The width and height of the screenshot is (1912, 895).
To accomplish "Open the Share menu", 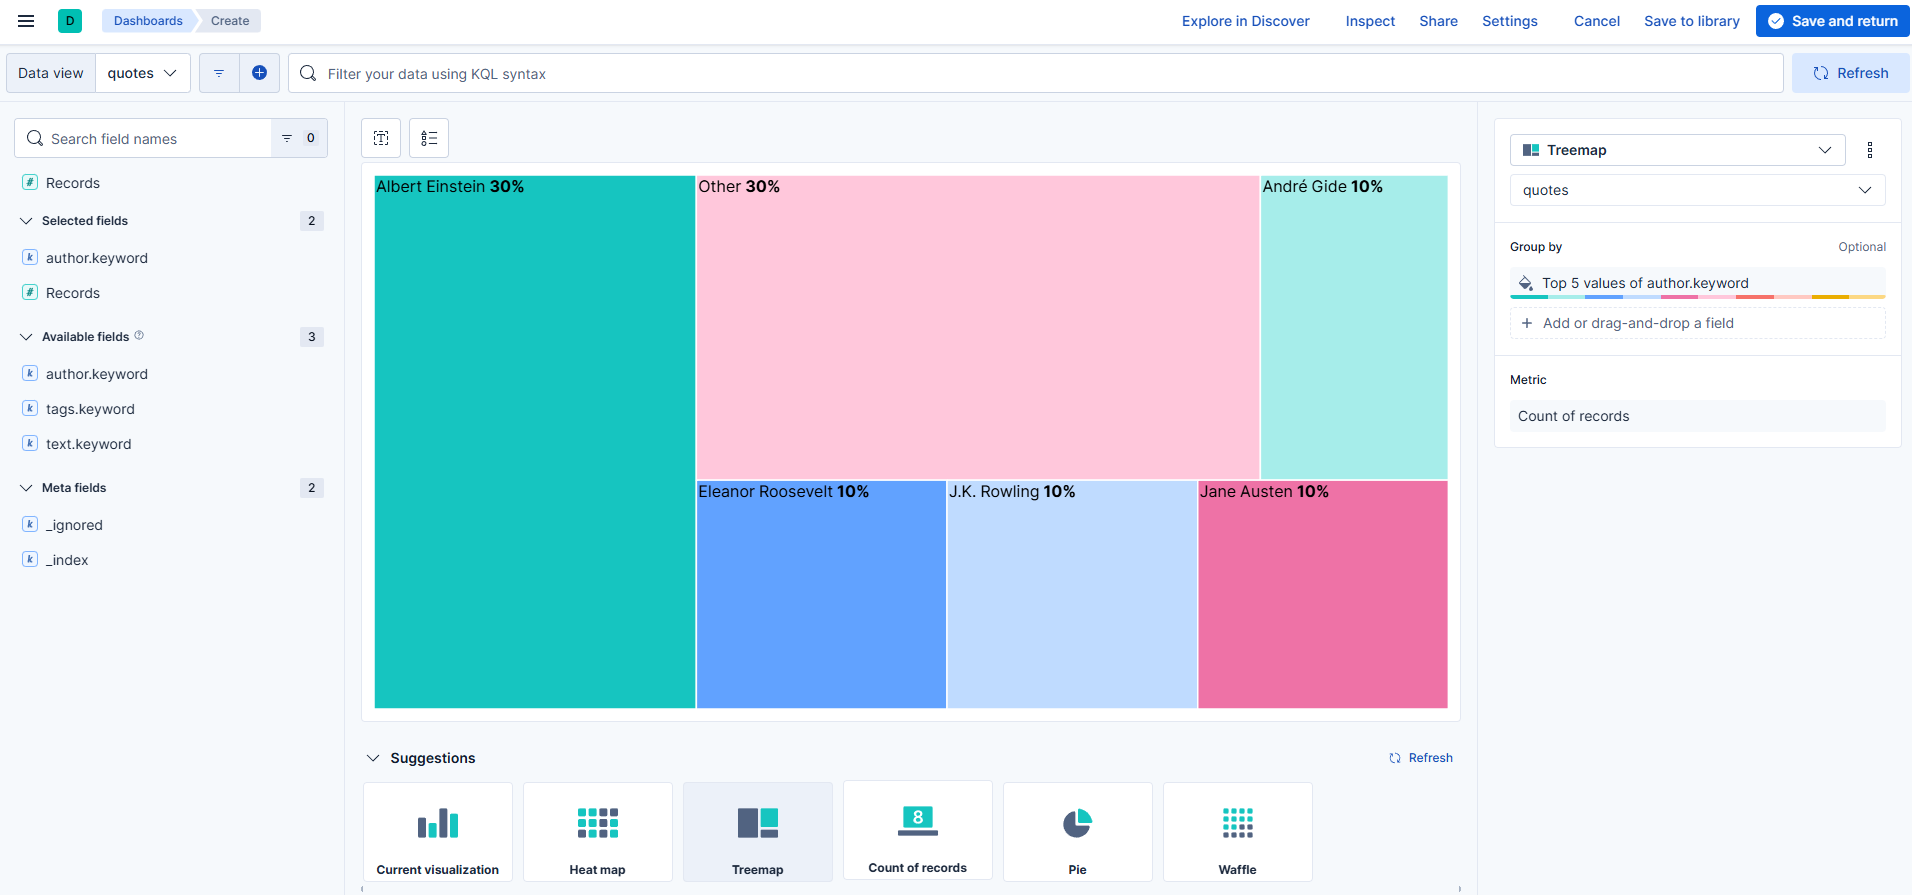I will [x=1438, y=21].
